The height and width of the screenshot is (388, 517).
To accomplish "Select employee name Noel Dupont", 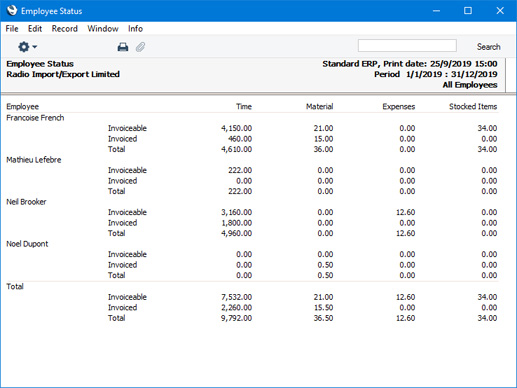I will pyautogui.click(x=27, y=244).
